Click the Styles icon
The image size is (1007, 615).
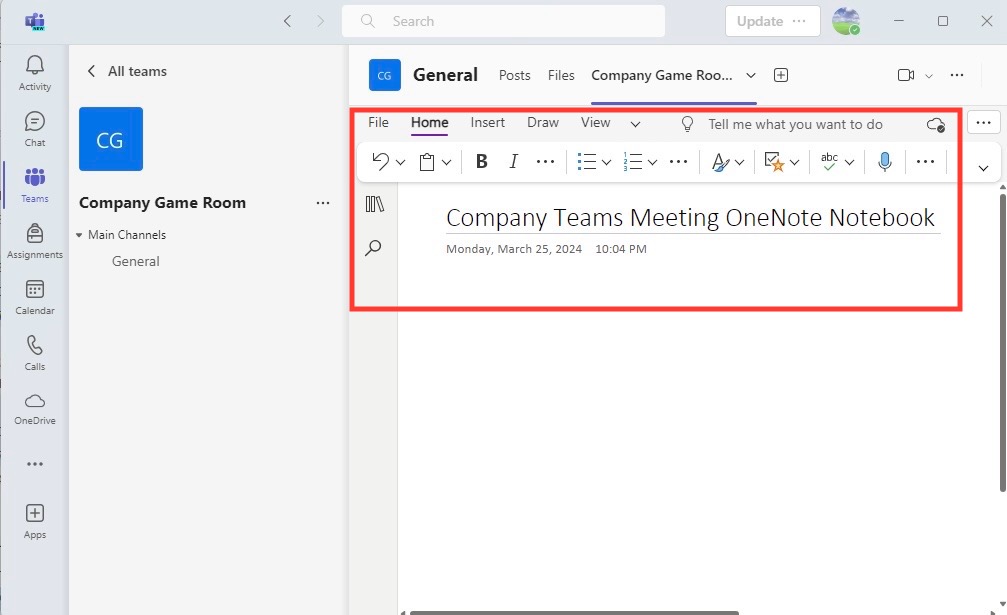pos(720,162)
